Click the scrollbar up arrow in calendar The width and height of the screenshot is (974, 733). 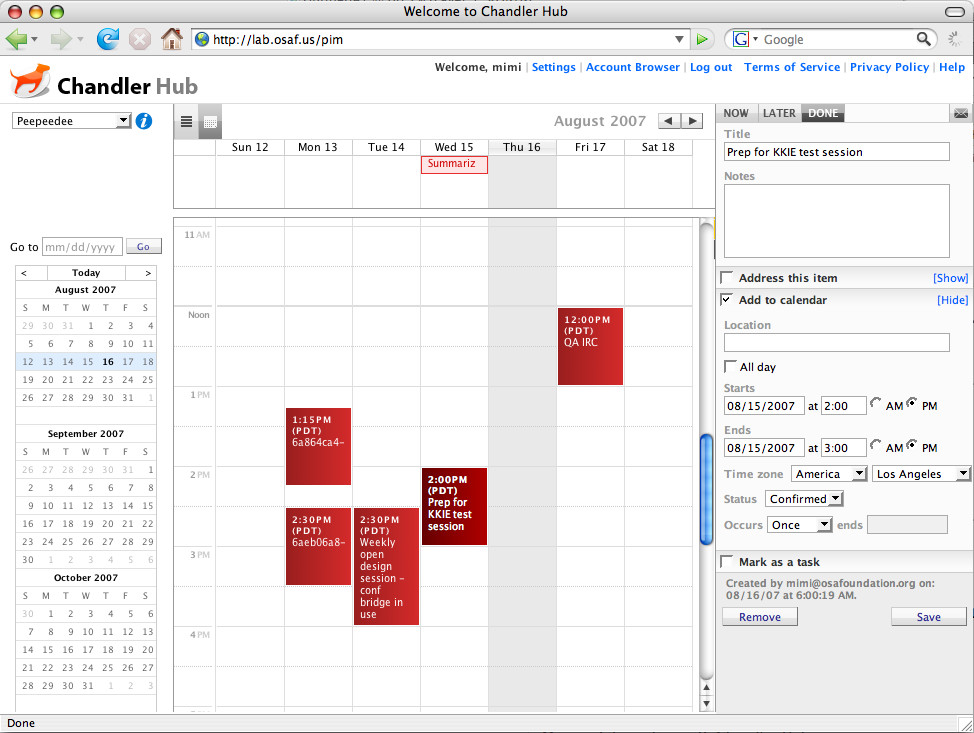[x=706, y=688]
